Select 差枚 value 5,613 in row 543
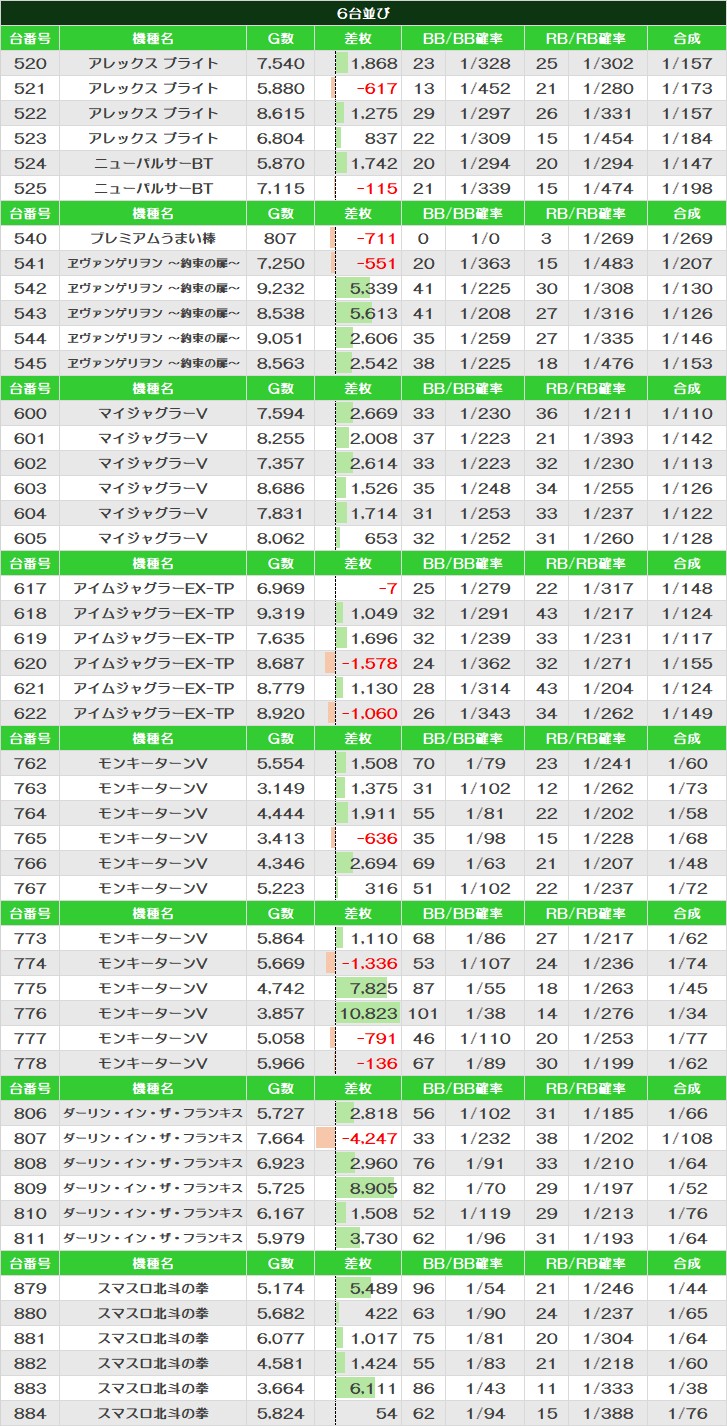This screenshot has height=1426, width=727. (x=374, y=313)
